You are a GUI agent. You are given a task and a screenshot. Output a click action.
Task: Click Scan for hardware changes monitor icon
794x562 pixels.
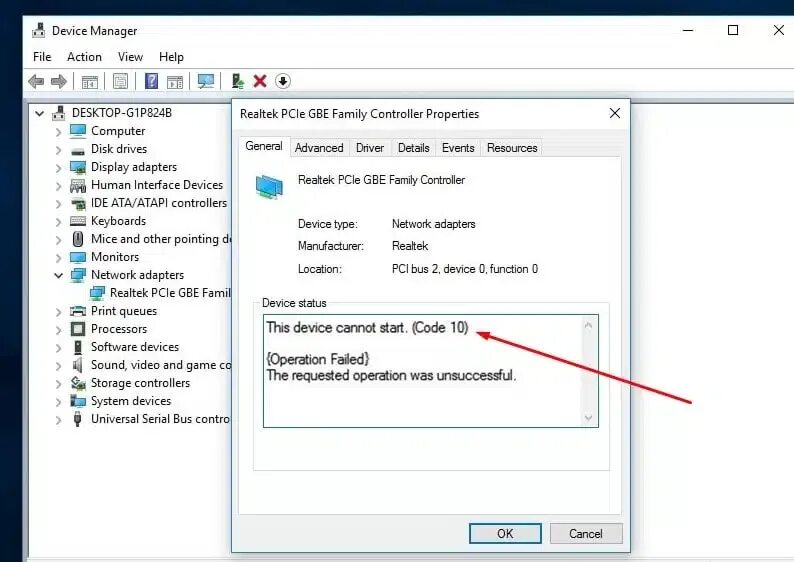point(206,81)
